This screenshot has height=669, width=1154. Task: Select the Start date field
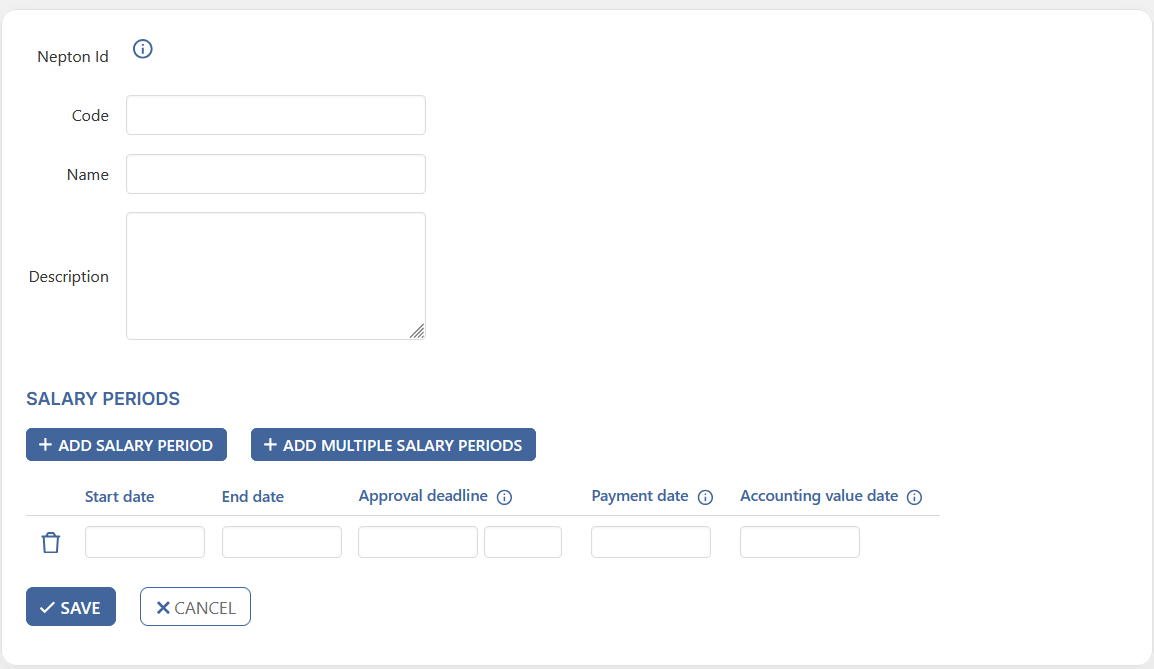click(145, 542)
